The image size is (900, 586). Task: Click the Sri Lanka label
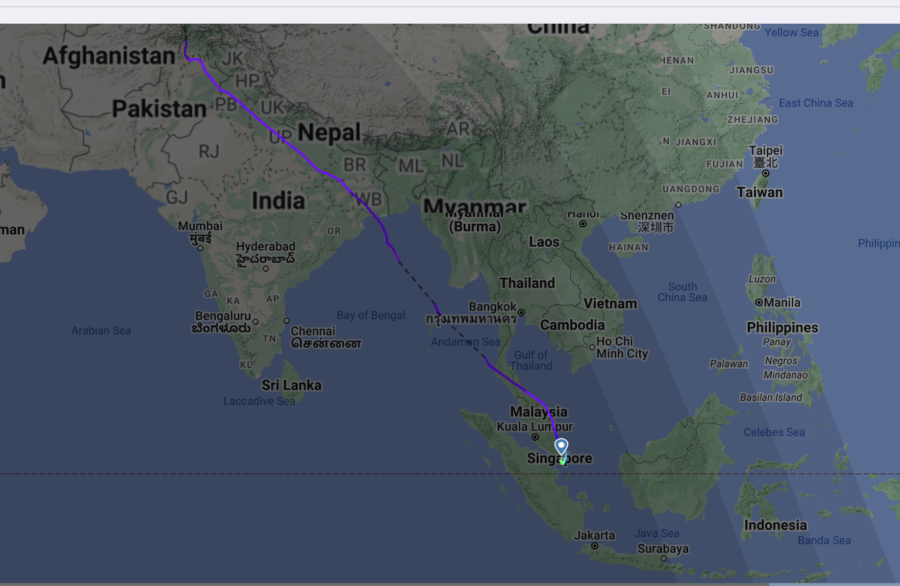(x=292, y=385)
